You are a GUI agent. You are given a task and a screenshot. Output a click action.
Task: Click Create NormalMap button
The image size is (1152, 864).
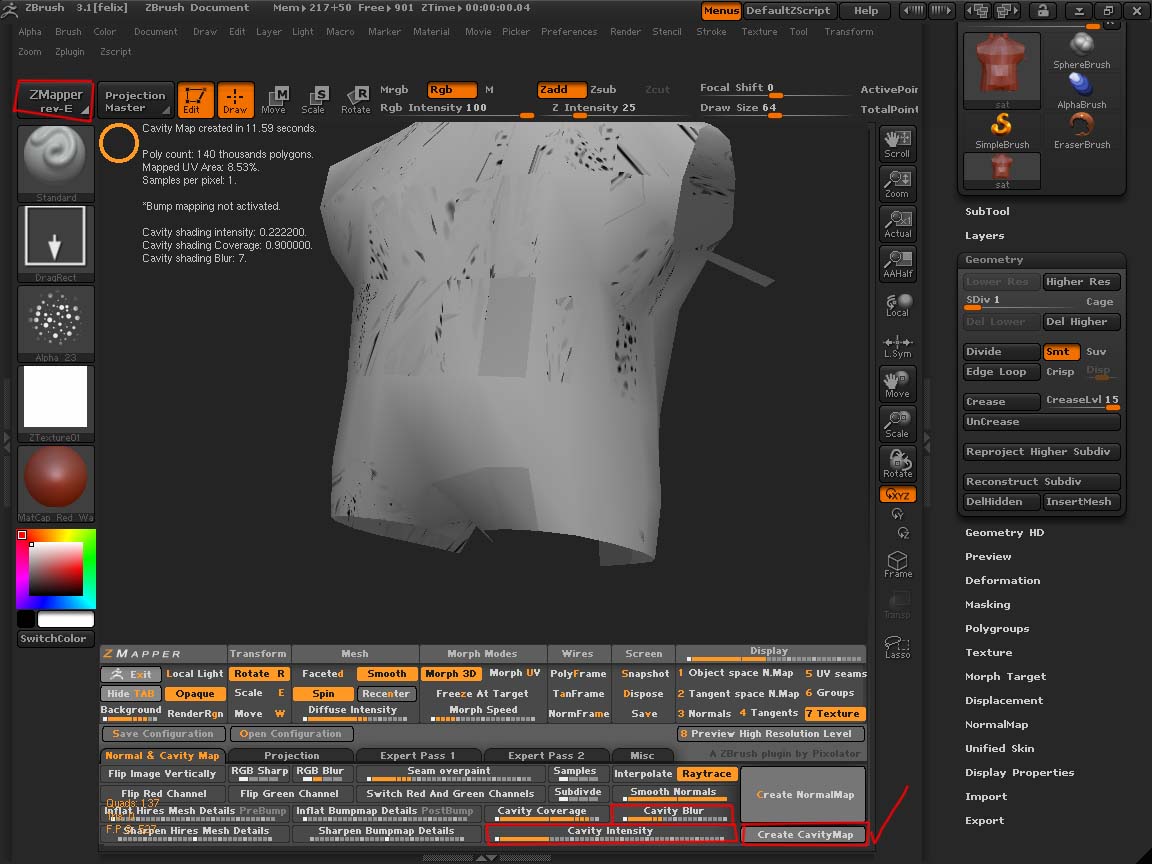pos(804,794)
